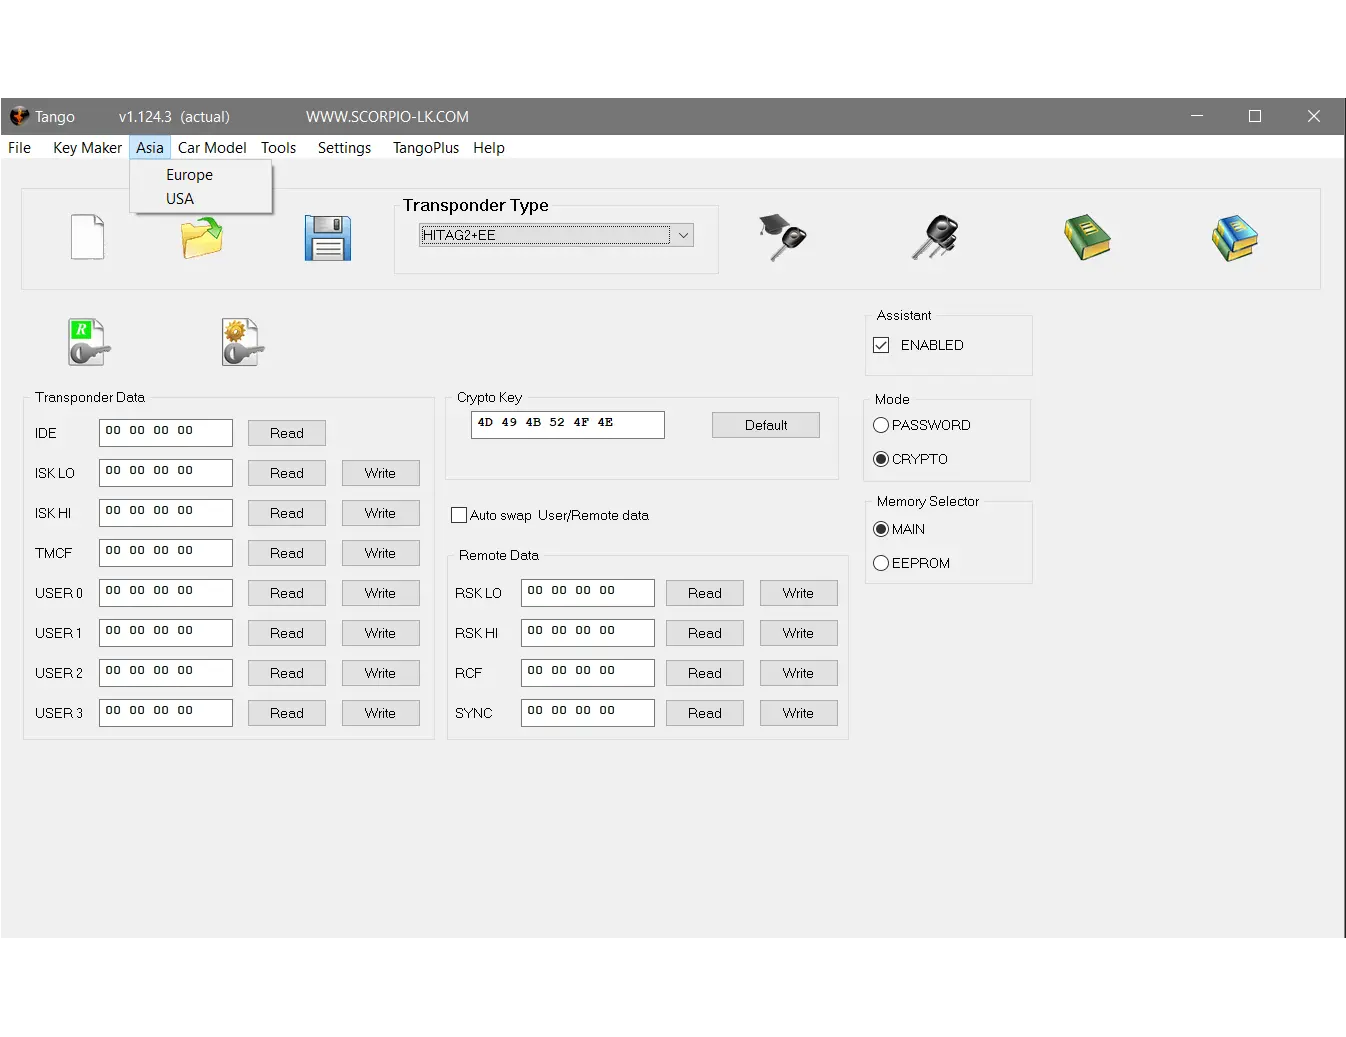Enable Auto swap User/Remote data
This screenshot has height=1037, width=1346.
coord(459,515)
